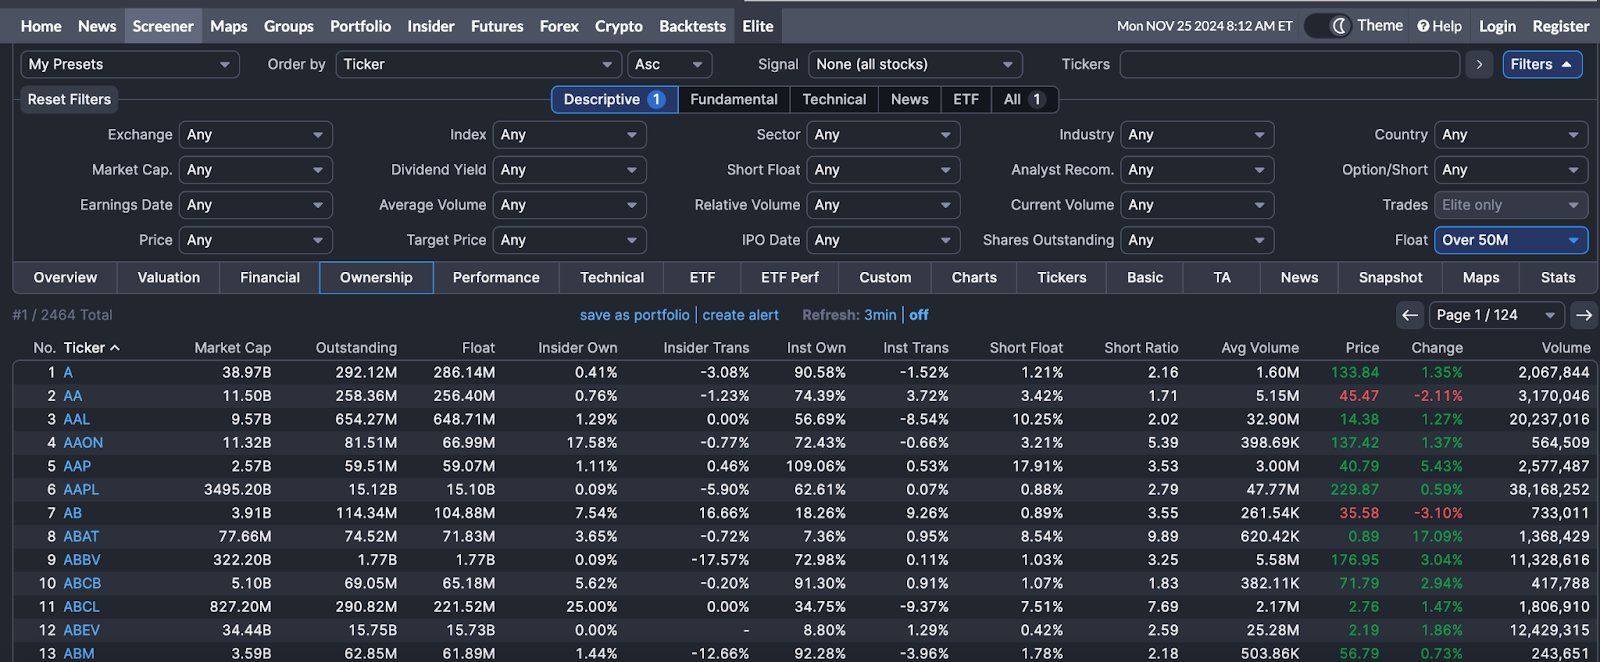
Task: Click the arrow button beside Tickers field
Action: tap(1479, 64)
